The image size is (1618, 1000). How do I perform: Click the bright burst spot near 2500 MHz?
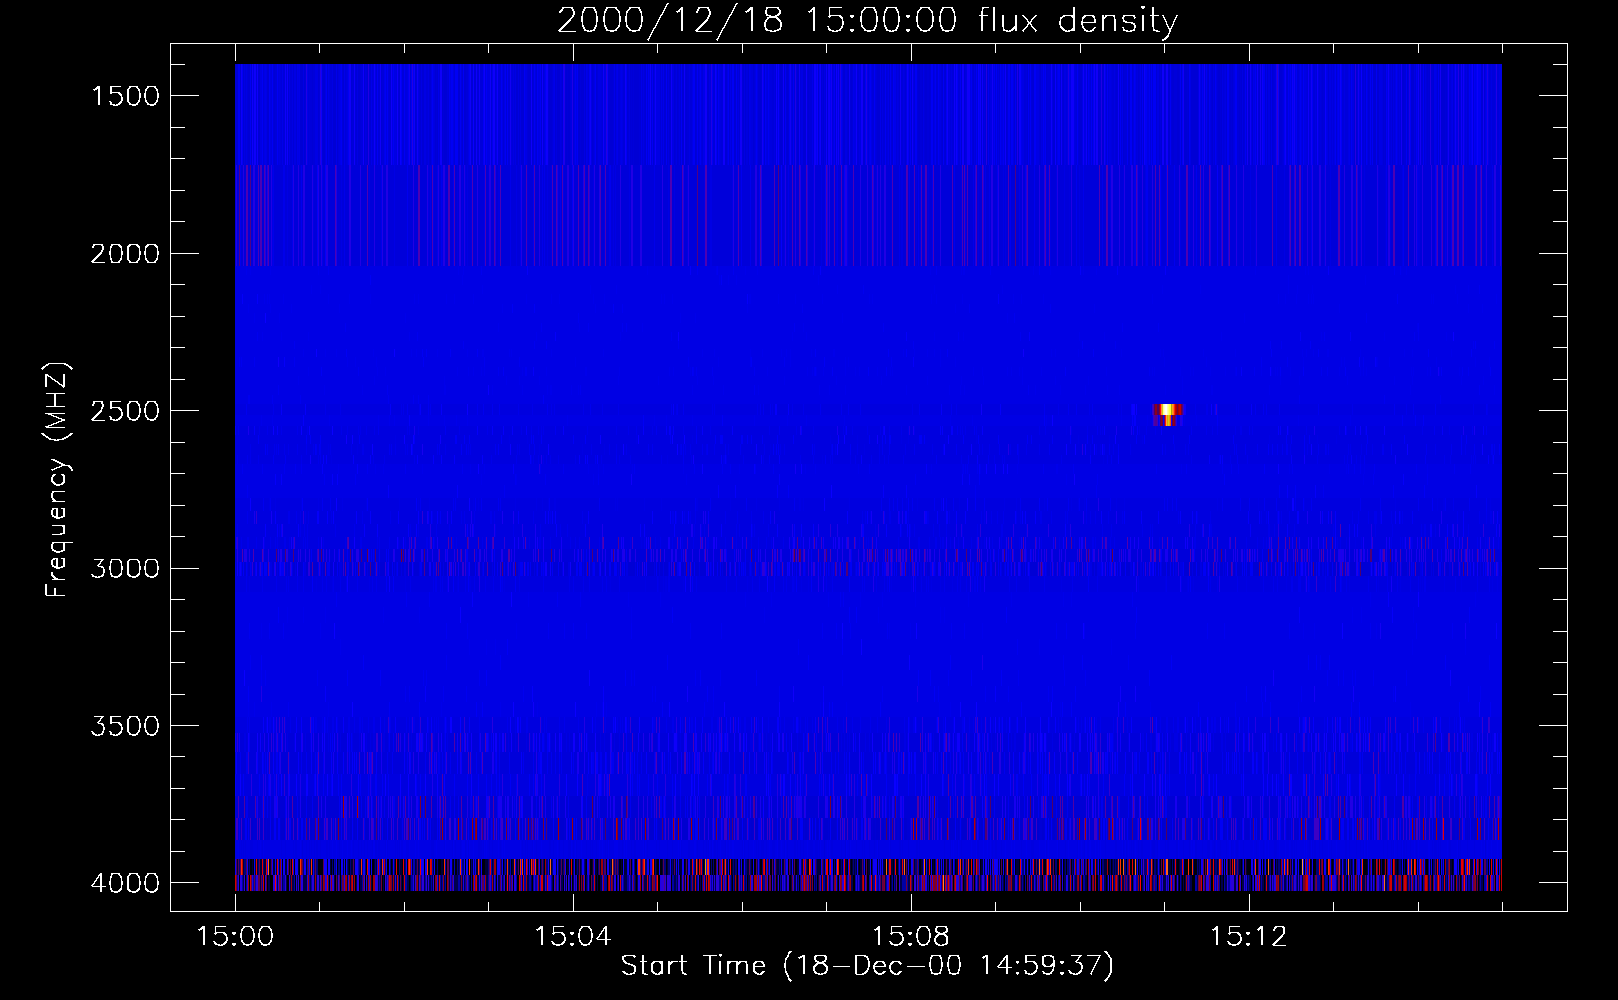(1167, 414)
